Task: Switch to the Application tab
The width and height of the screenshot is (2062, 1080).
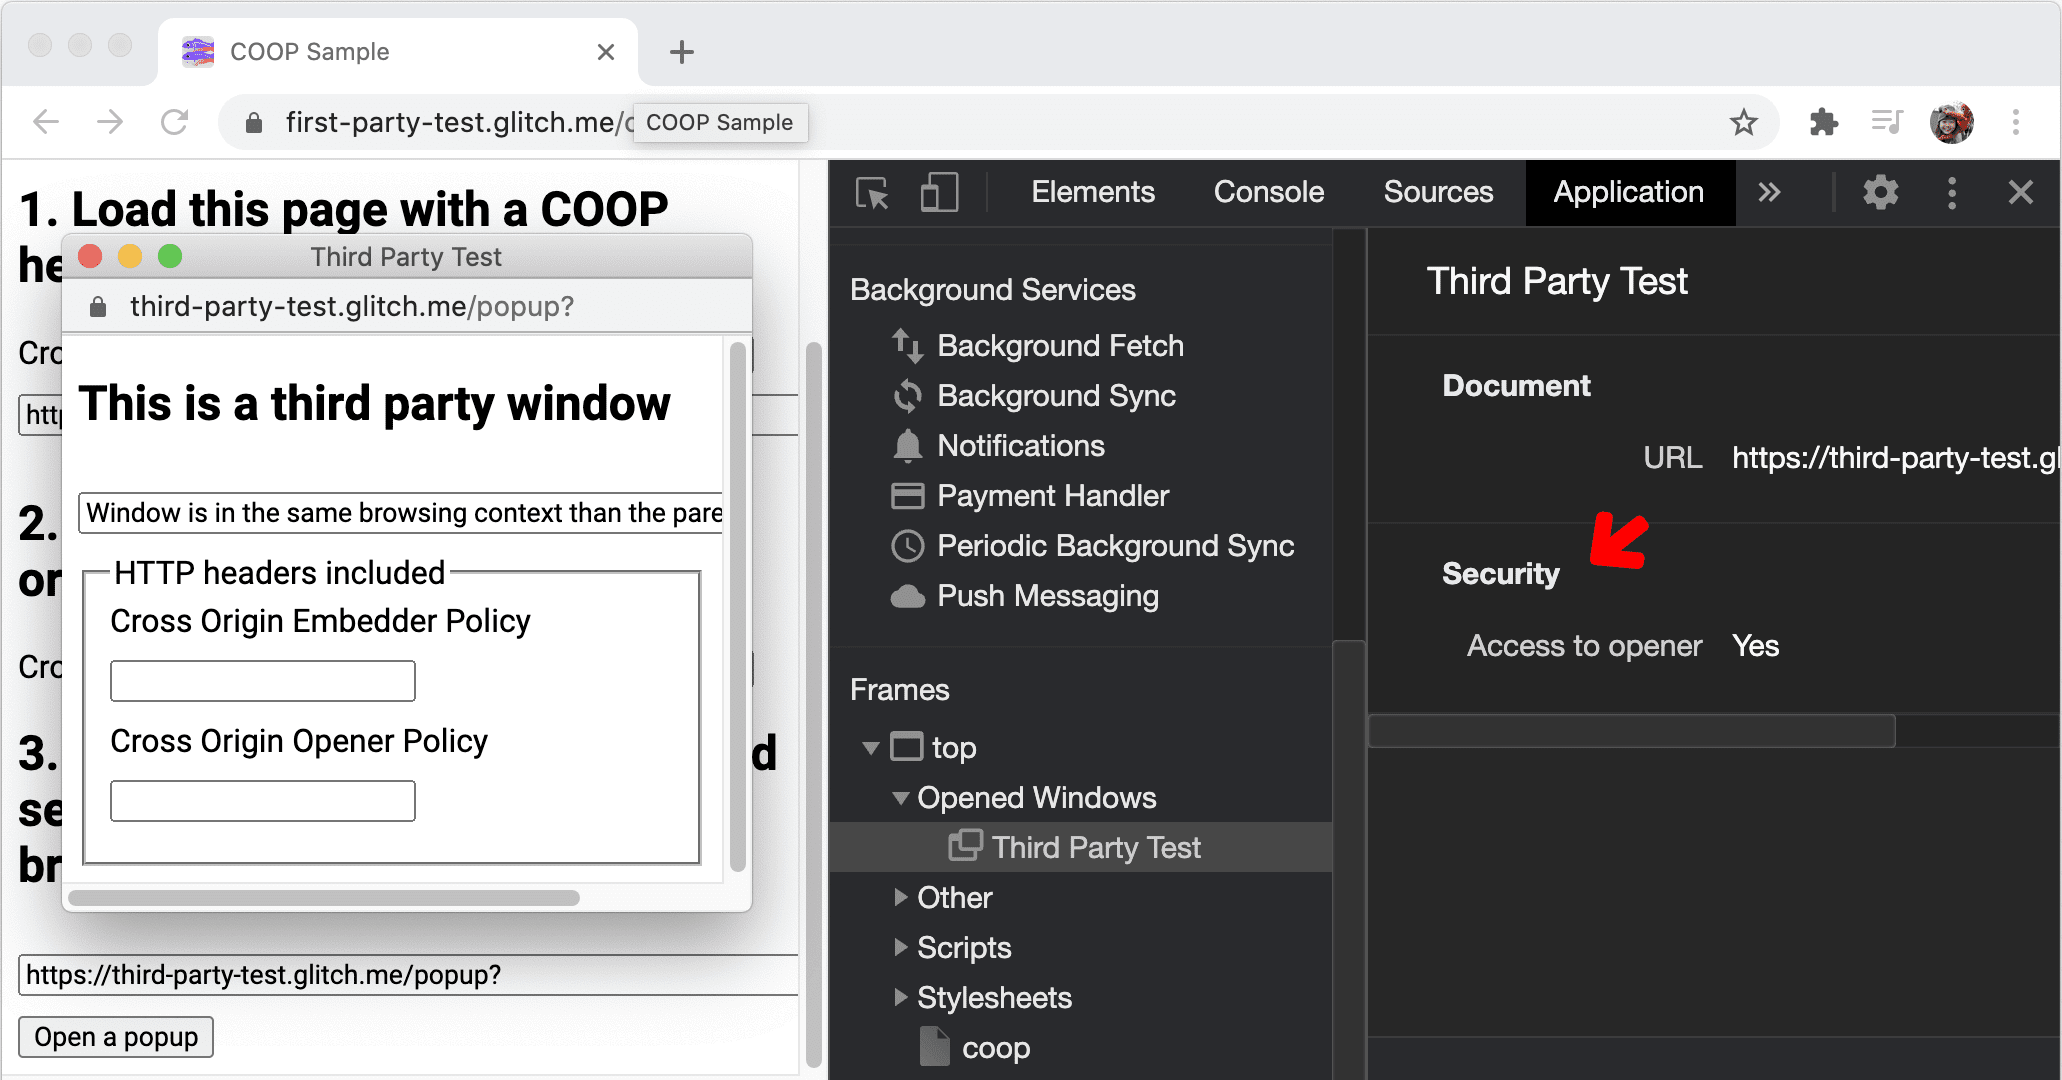Action: point(1627,191)
